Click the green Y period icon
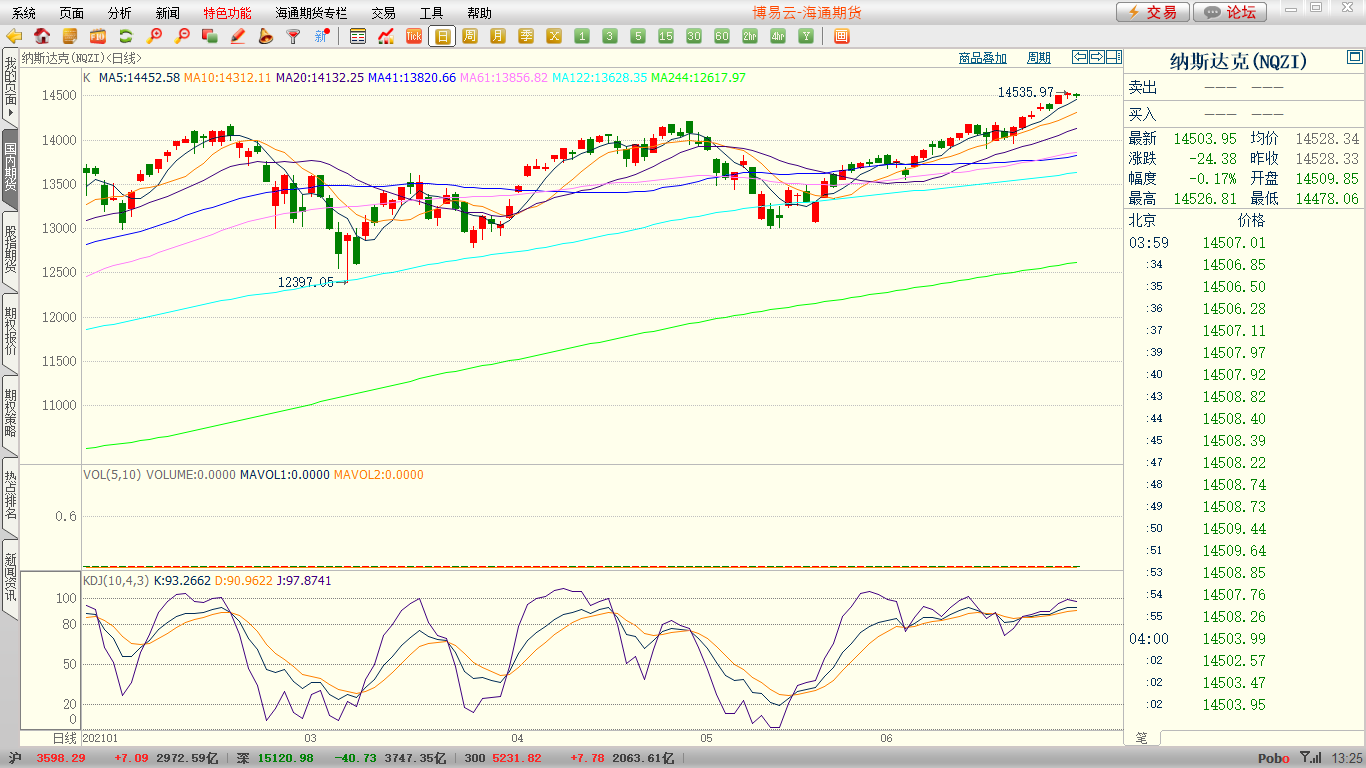 tap(806, 36)
